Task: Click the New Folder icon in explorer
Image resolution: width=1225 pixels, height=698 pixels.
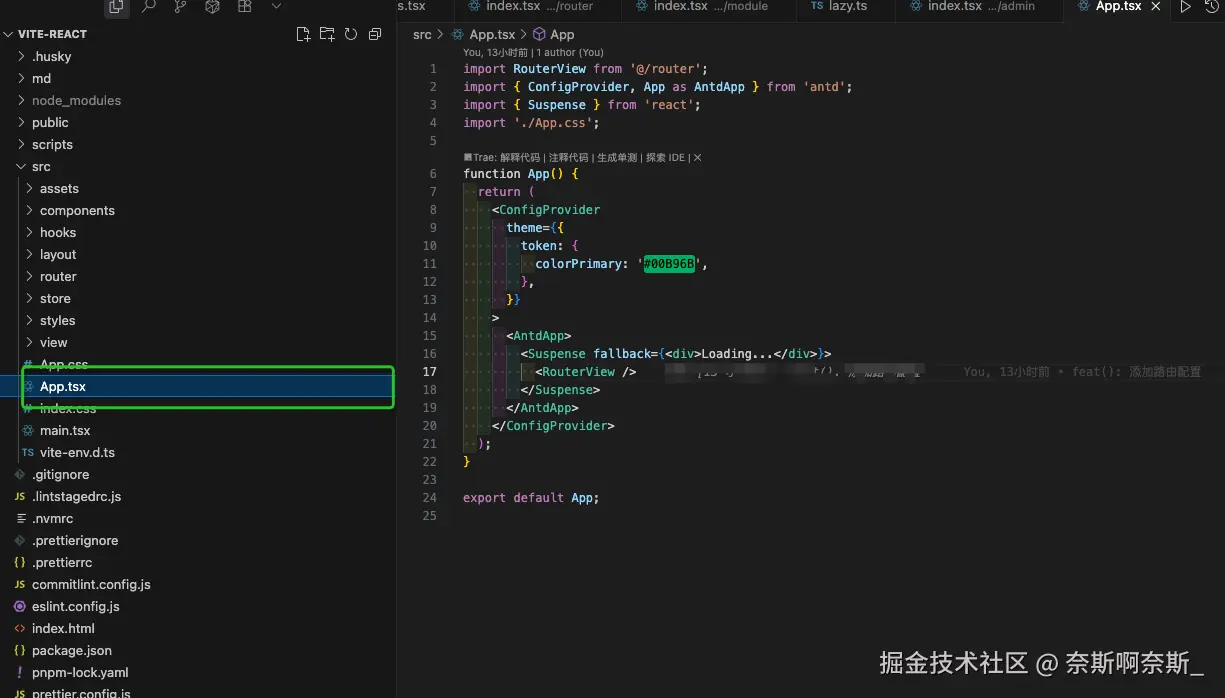Action: point(327,34)
